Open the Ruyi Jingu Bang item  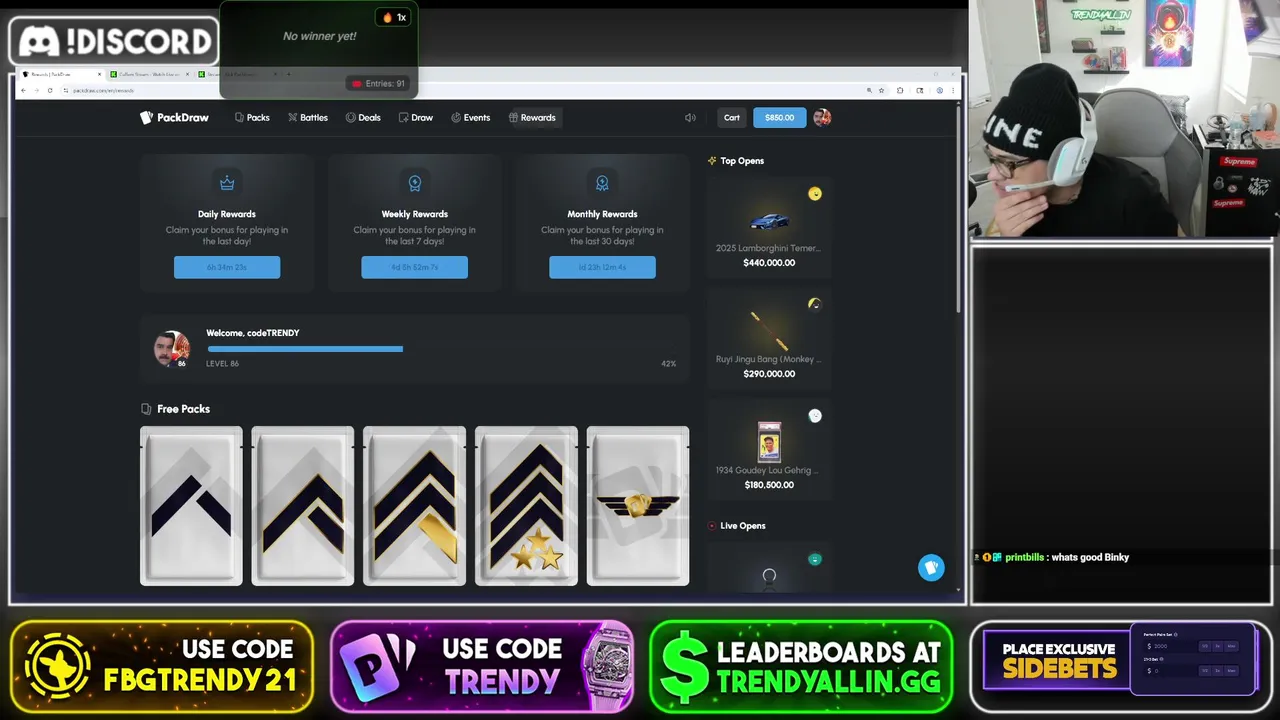769,340
